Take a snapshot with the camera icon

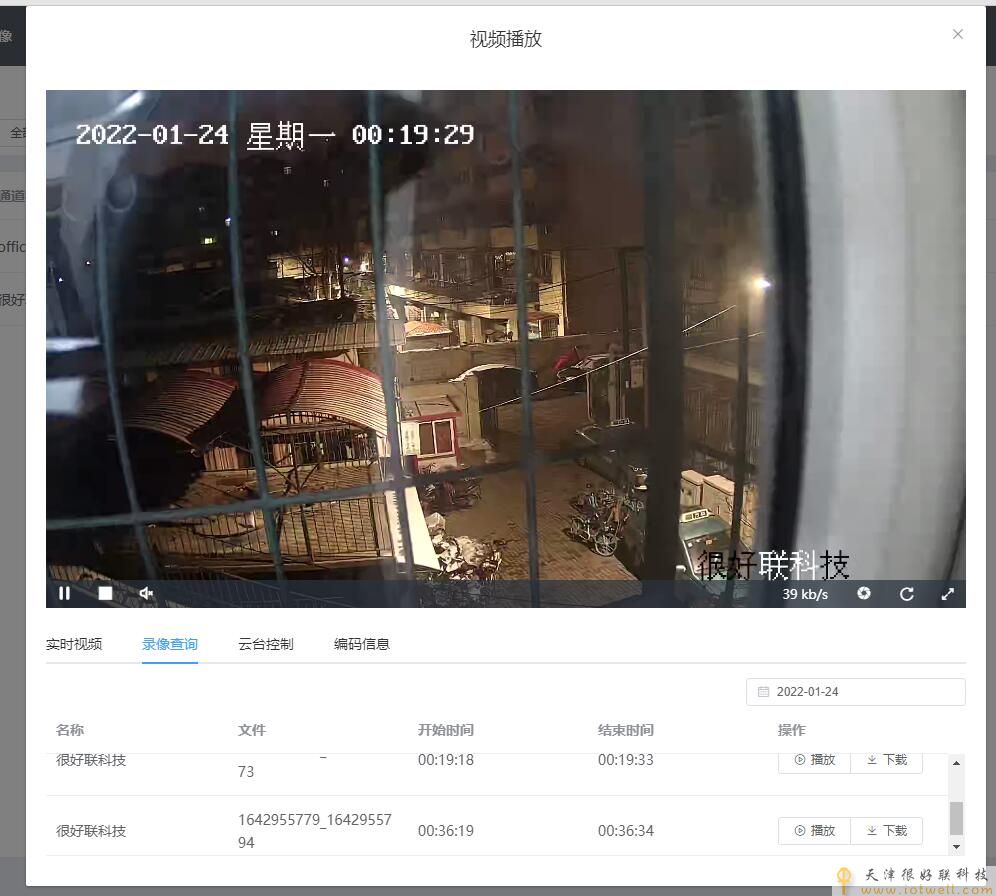863,593
